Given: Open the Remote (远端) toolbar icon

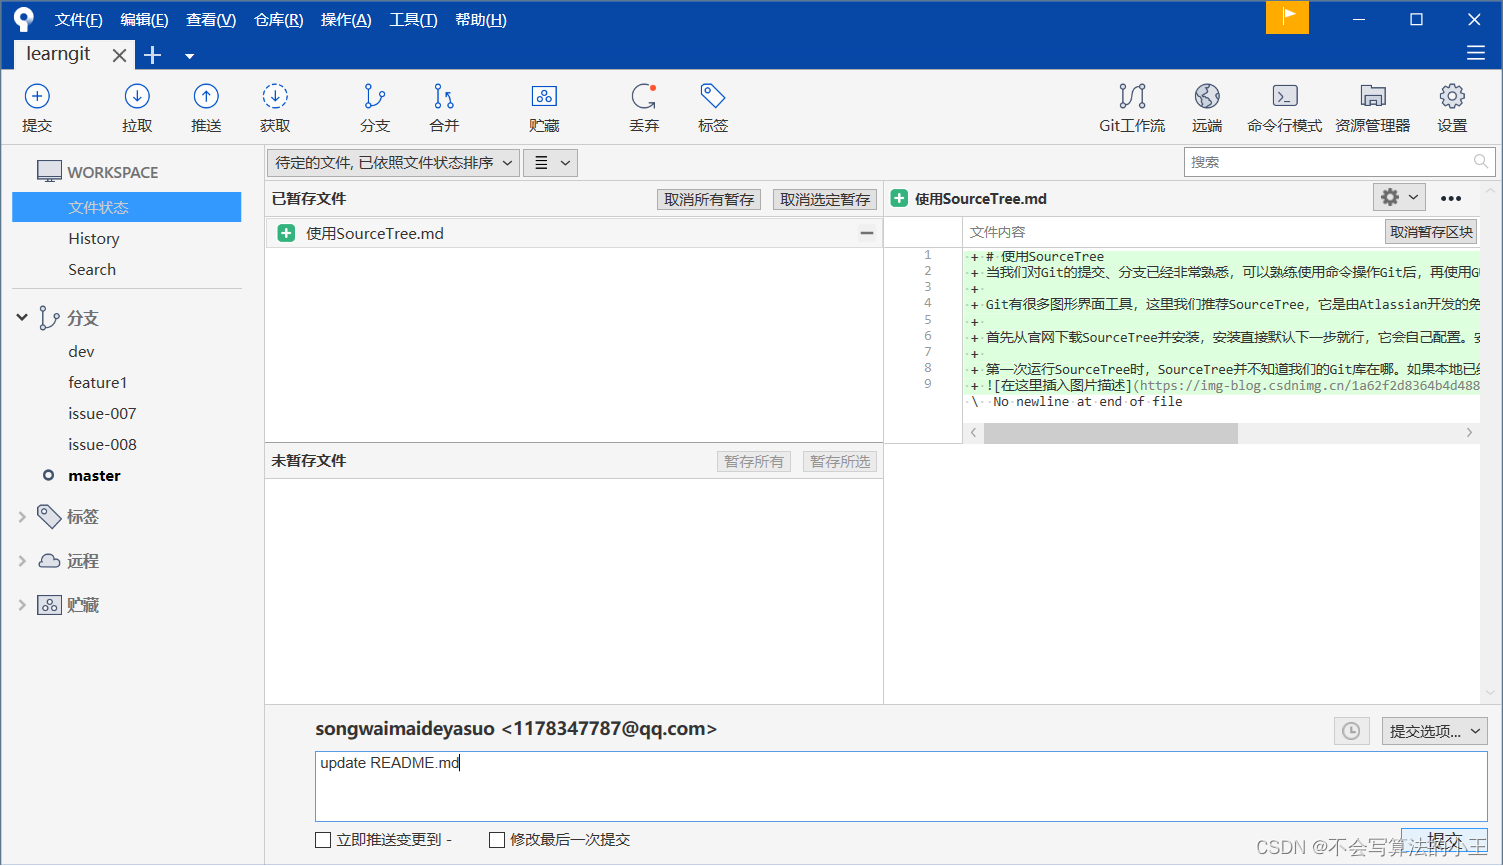Looking at the screenshot, I should coord(1207,96).
